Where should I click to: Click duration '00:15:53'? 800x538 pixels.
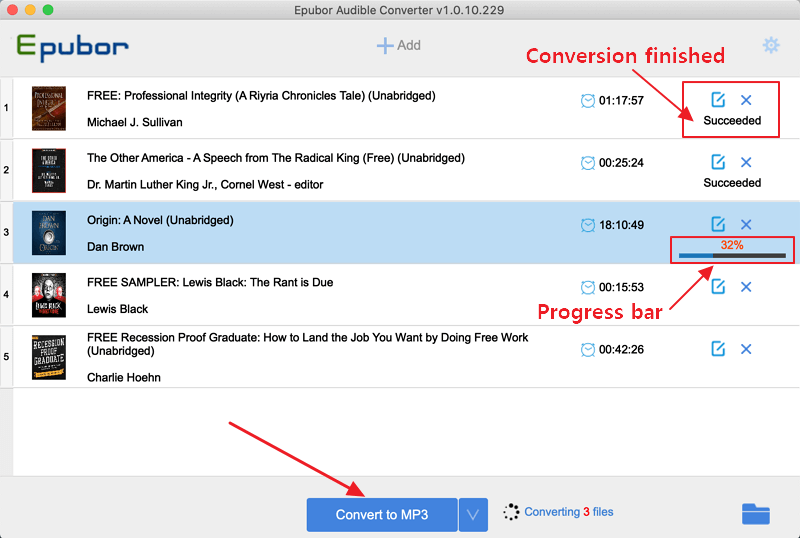point(621,287)
